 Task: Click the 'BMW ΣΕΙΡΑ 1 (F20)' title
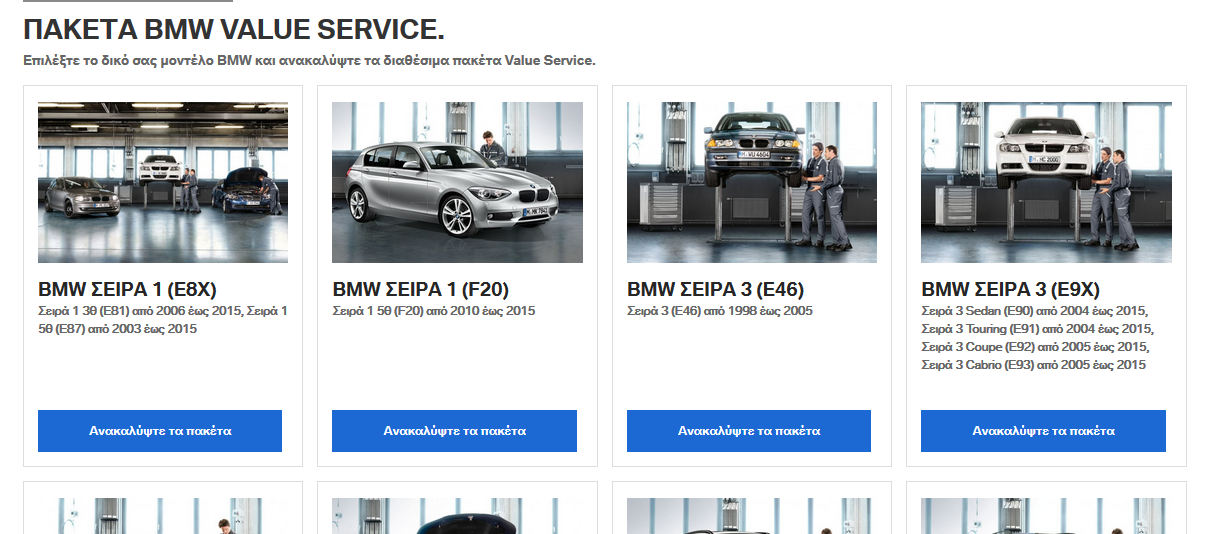[x=421, y=290]
